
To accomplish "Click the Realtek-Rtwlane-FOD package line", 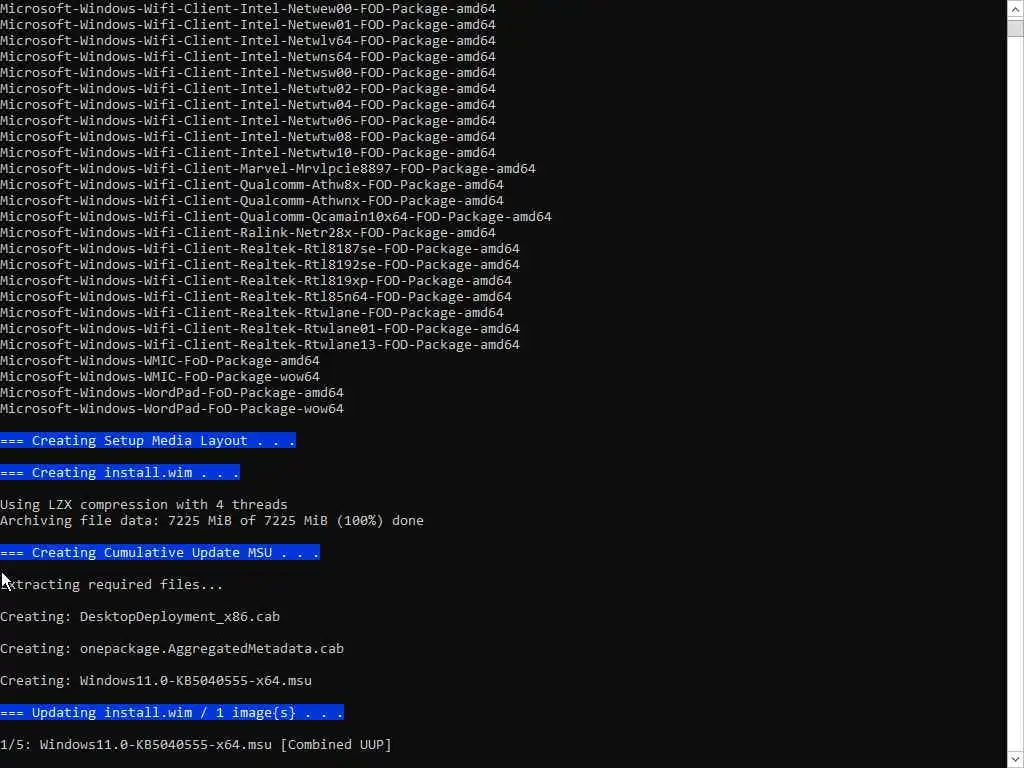I will point(252,313).
